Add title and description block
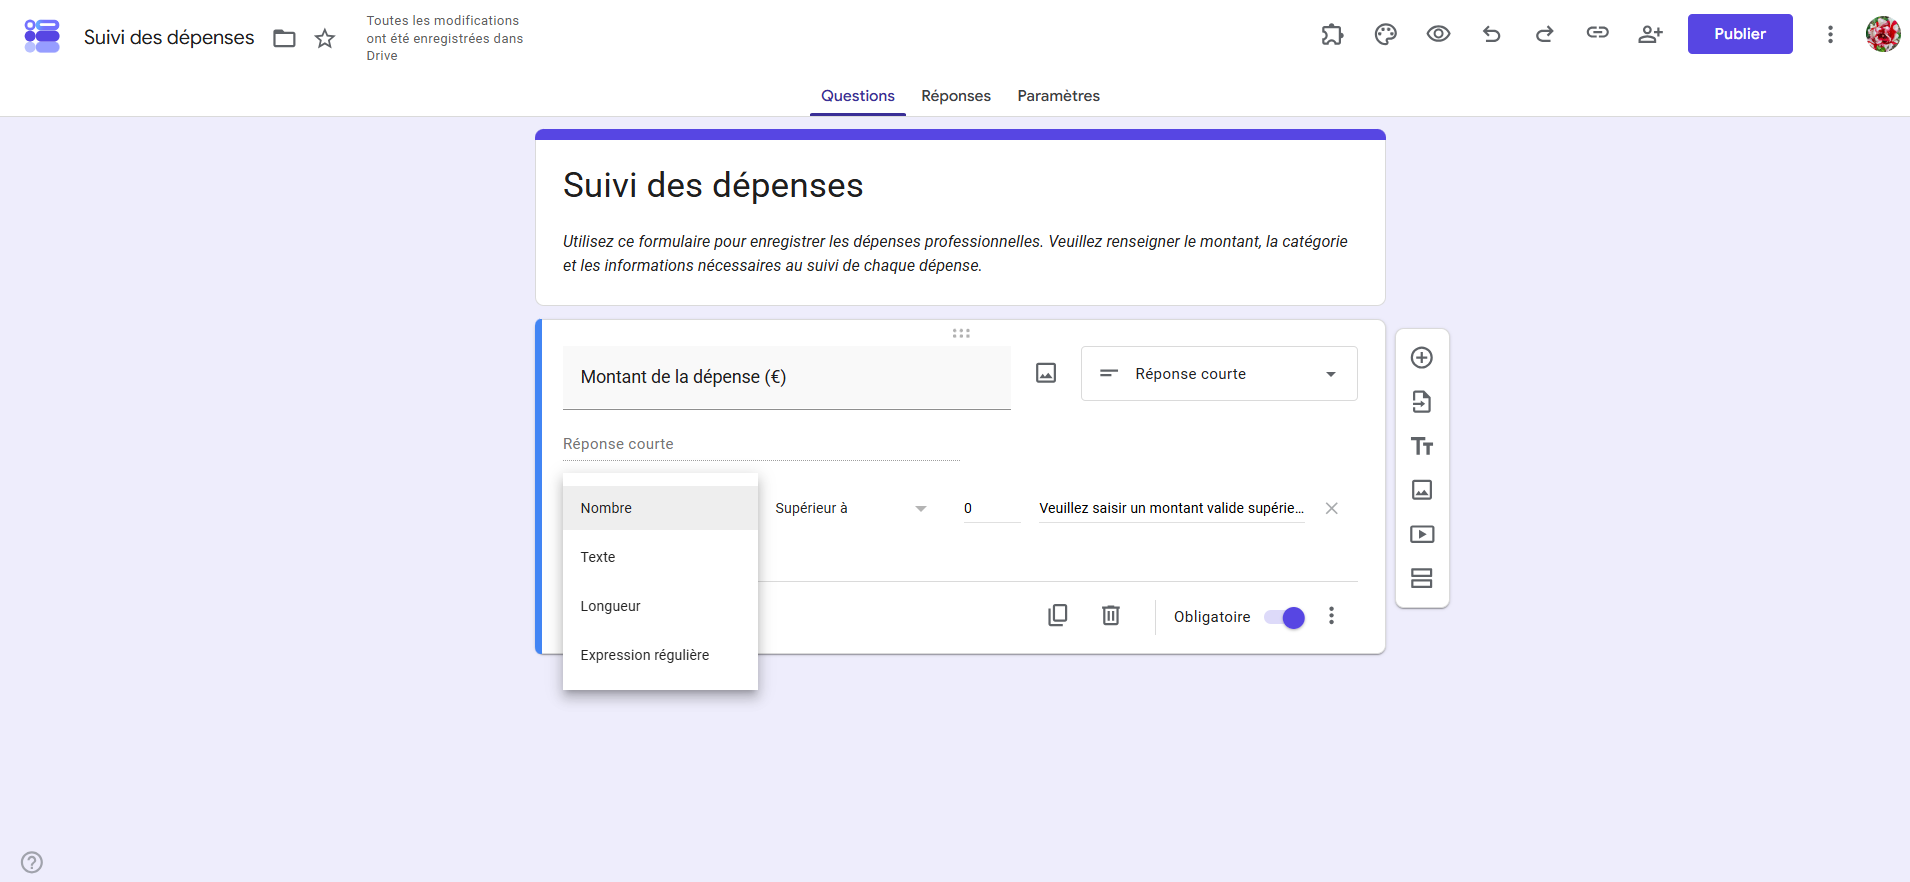Viewport: 1910px width, 882px height. coord(1422,446)
